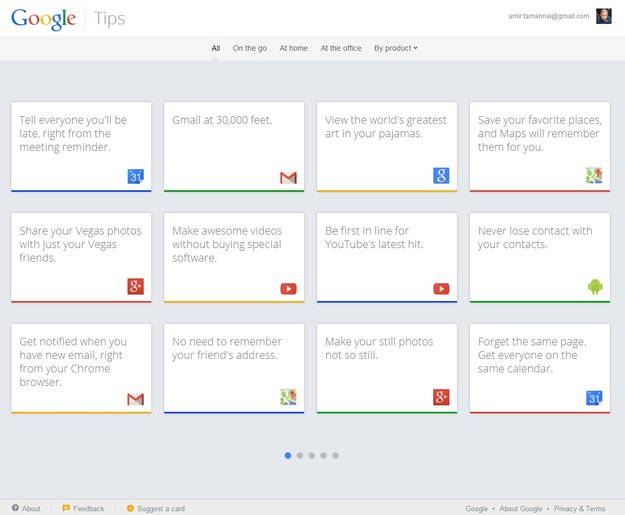Screen dimensions: 625x515
Task: Open the 'Make your still photos' card
Action: pyautogui.click(x=387, y=368)
